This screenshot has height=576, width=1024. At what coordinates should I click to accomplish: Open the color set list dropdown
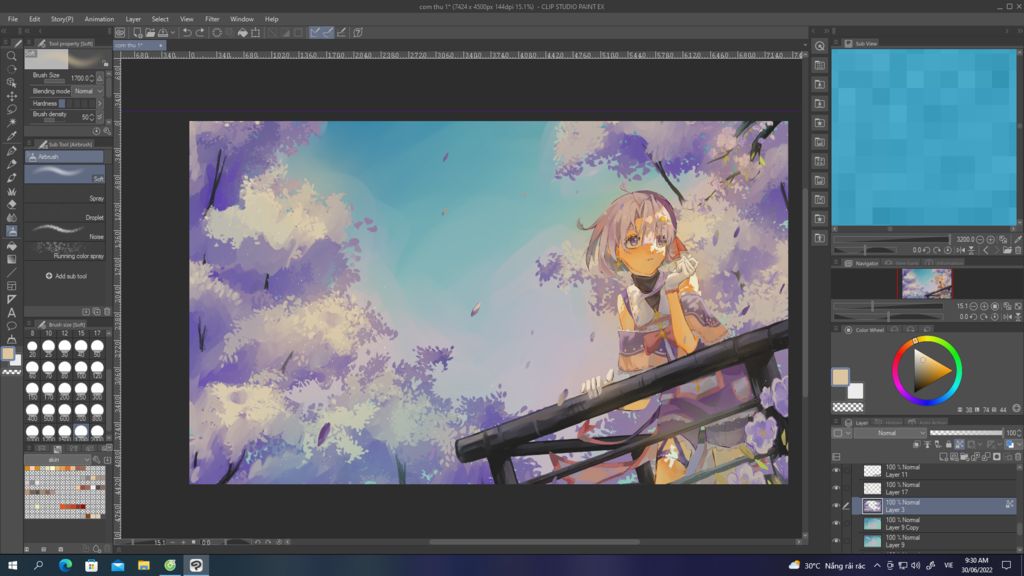pyautogui.click(x=57, y=460)
